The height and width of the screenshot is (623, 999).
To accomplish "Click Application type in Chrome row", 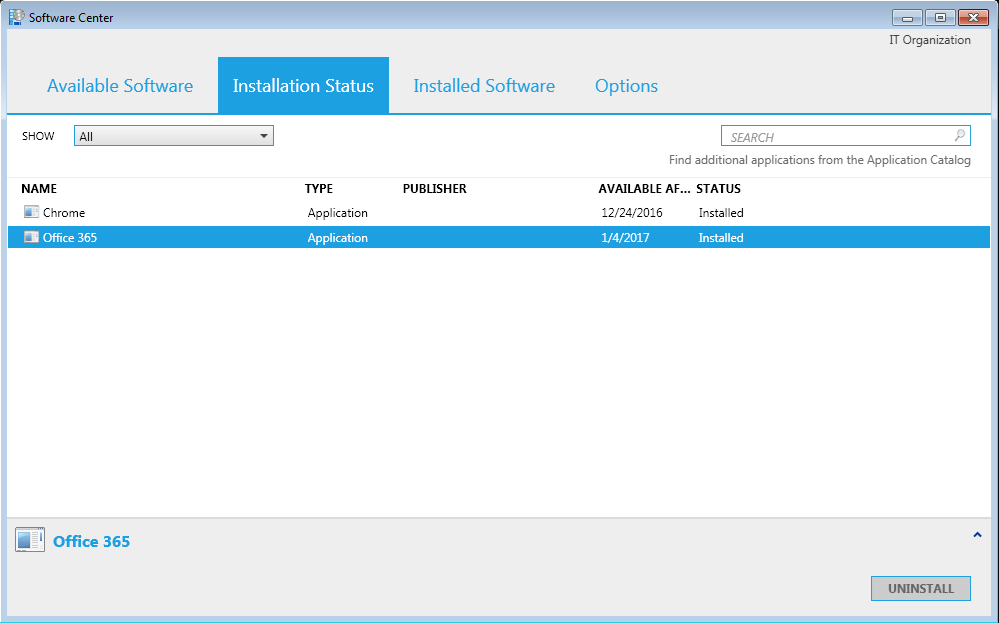I will click(338, 213).
